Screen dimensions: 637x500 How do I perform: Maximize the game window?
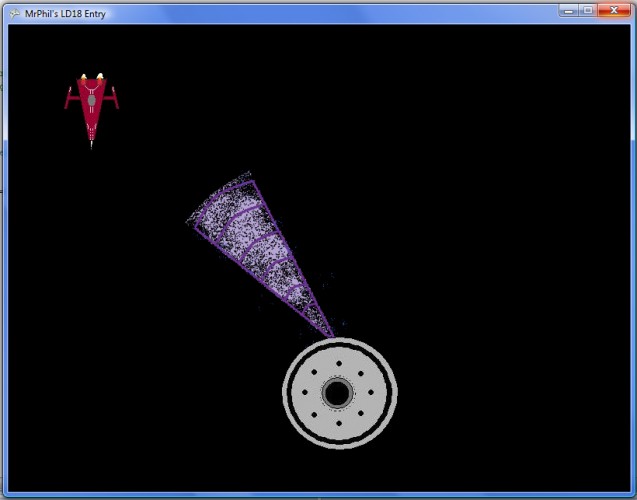[x=588, y=11]
